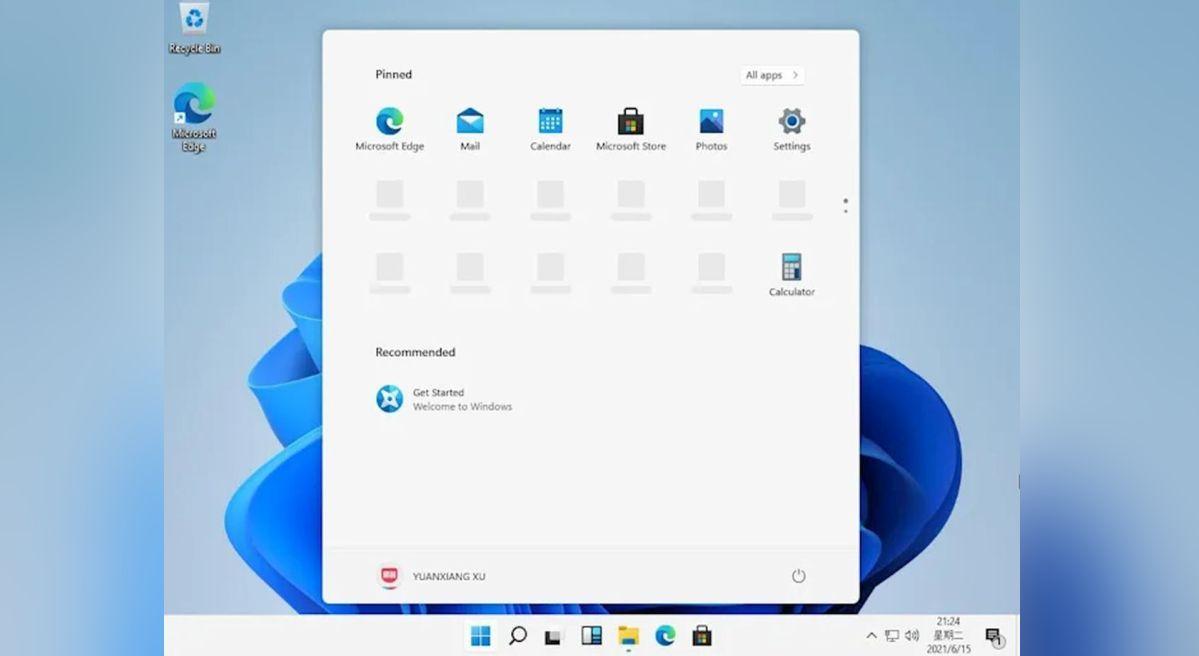
Task: Open the notification center icon
Action: tap(994, 636)
